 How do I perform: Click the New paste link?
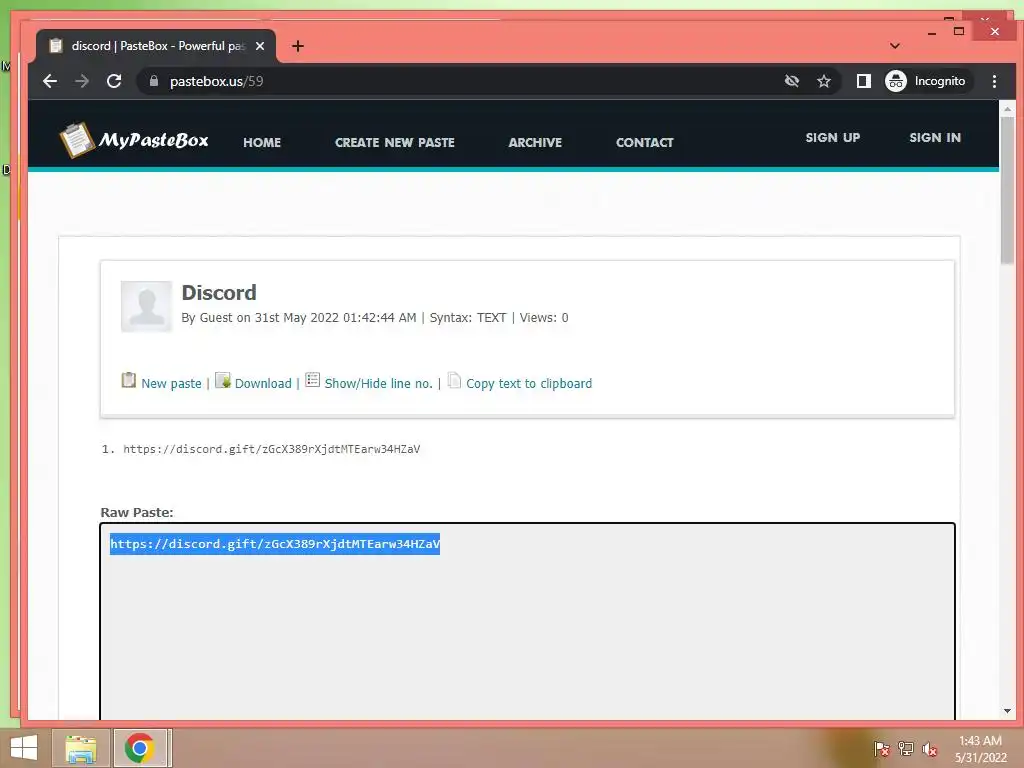click(x=171, y=383)
